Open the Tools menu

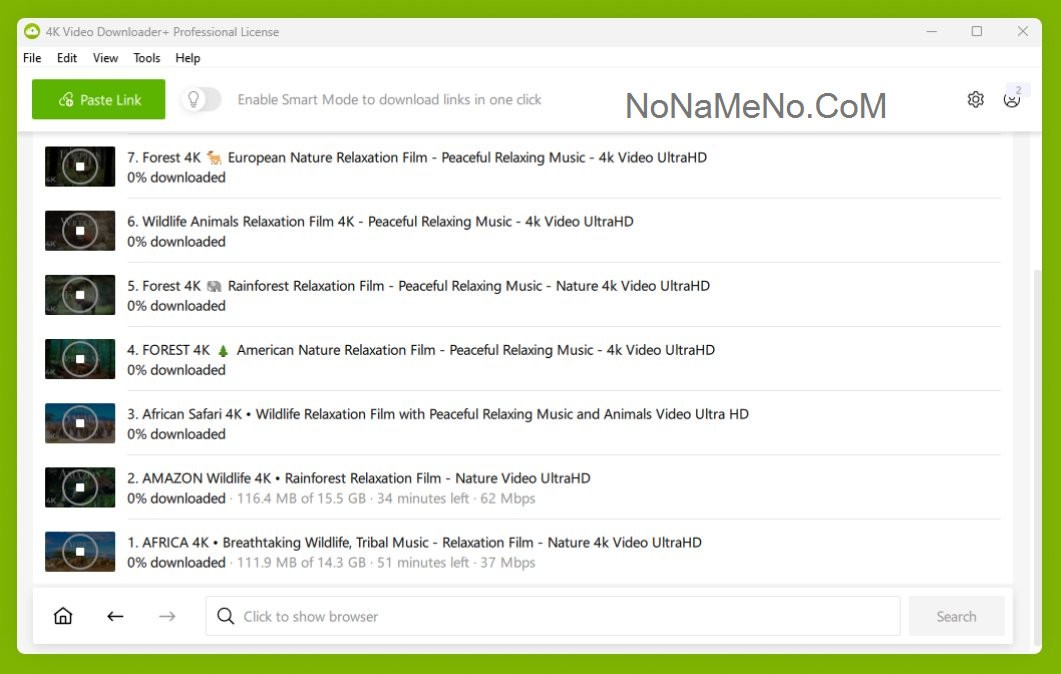coord(147,58)
